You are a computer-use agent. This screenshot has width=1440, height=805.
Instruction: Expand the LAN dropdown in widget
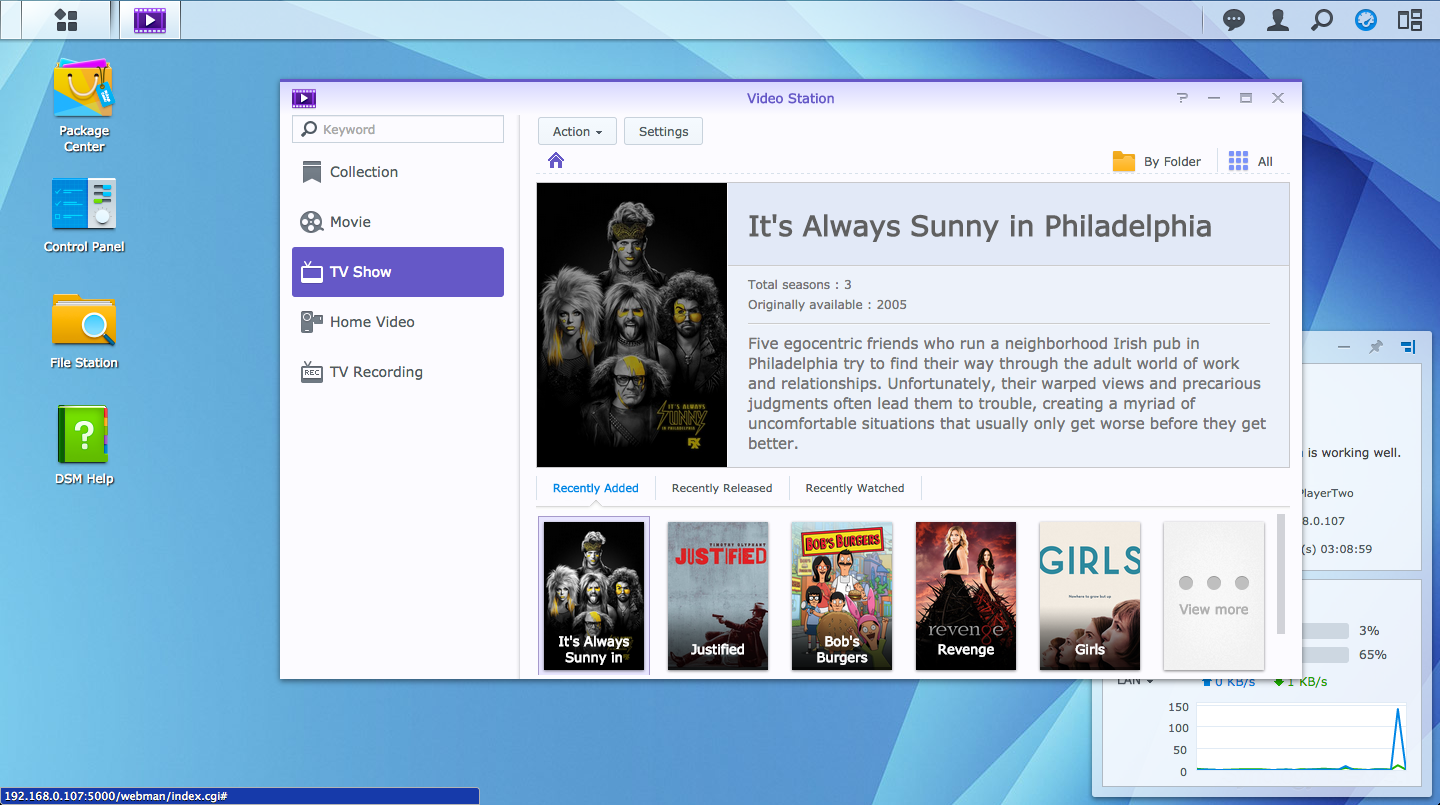[1136, 682]
